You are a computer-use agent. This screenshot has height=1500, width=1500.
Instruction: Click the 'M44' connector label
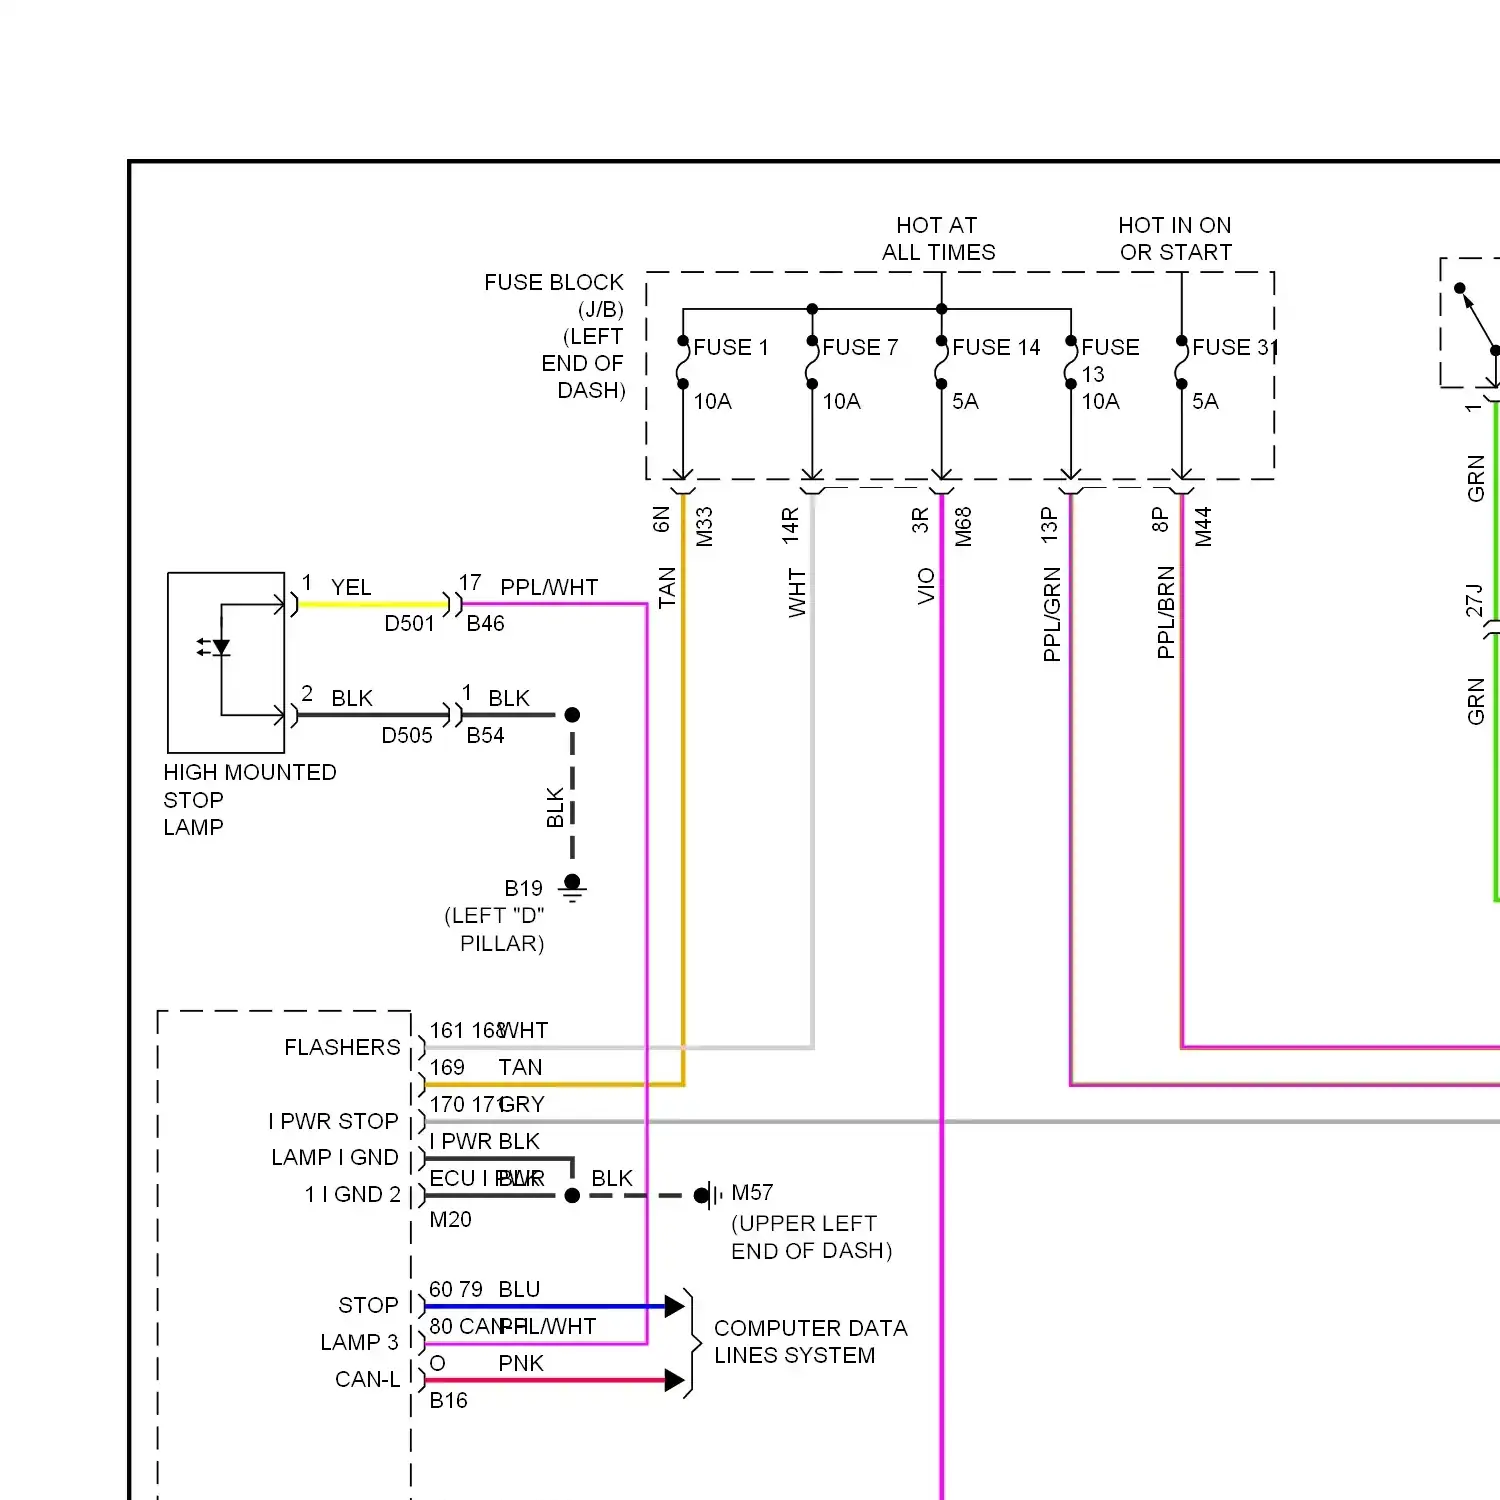(x=1203, y=527)
